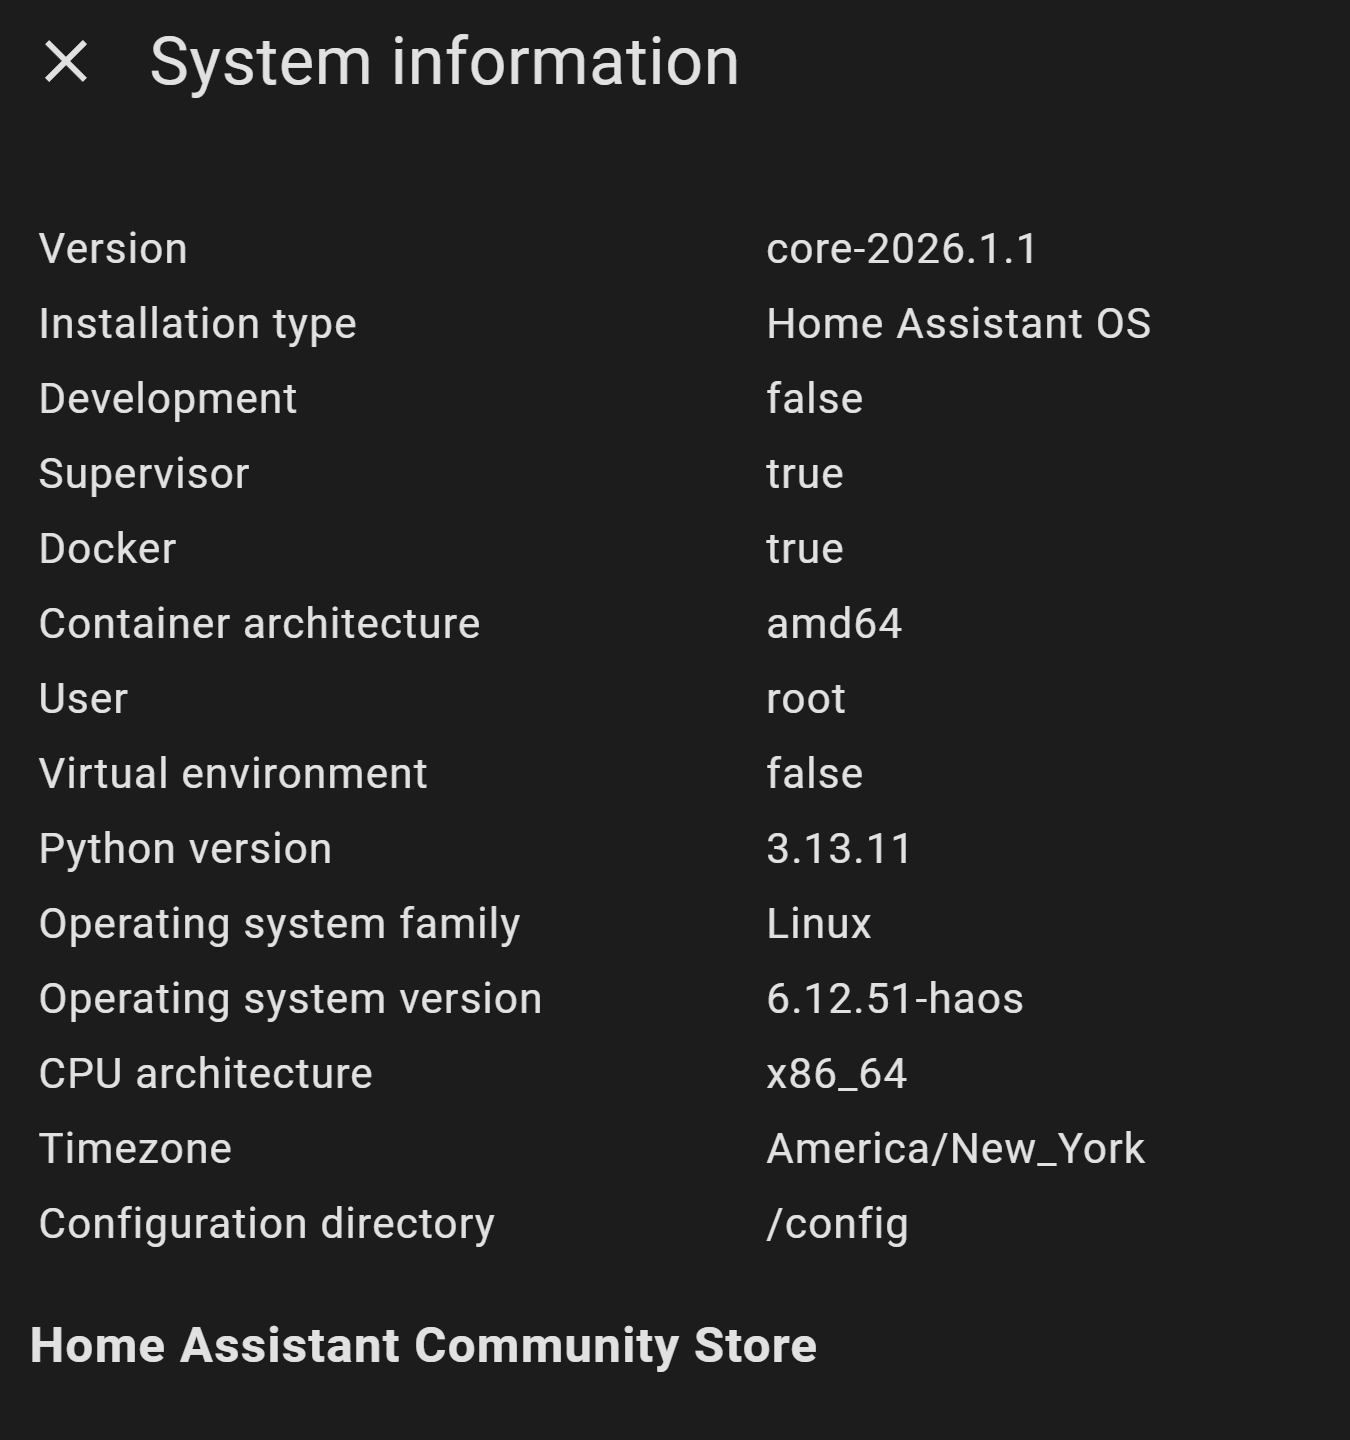Click the Virtual environment label
1350x1440 pixels.
point(233,774)
